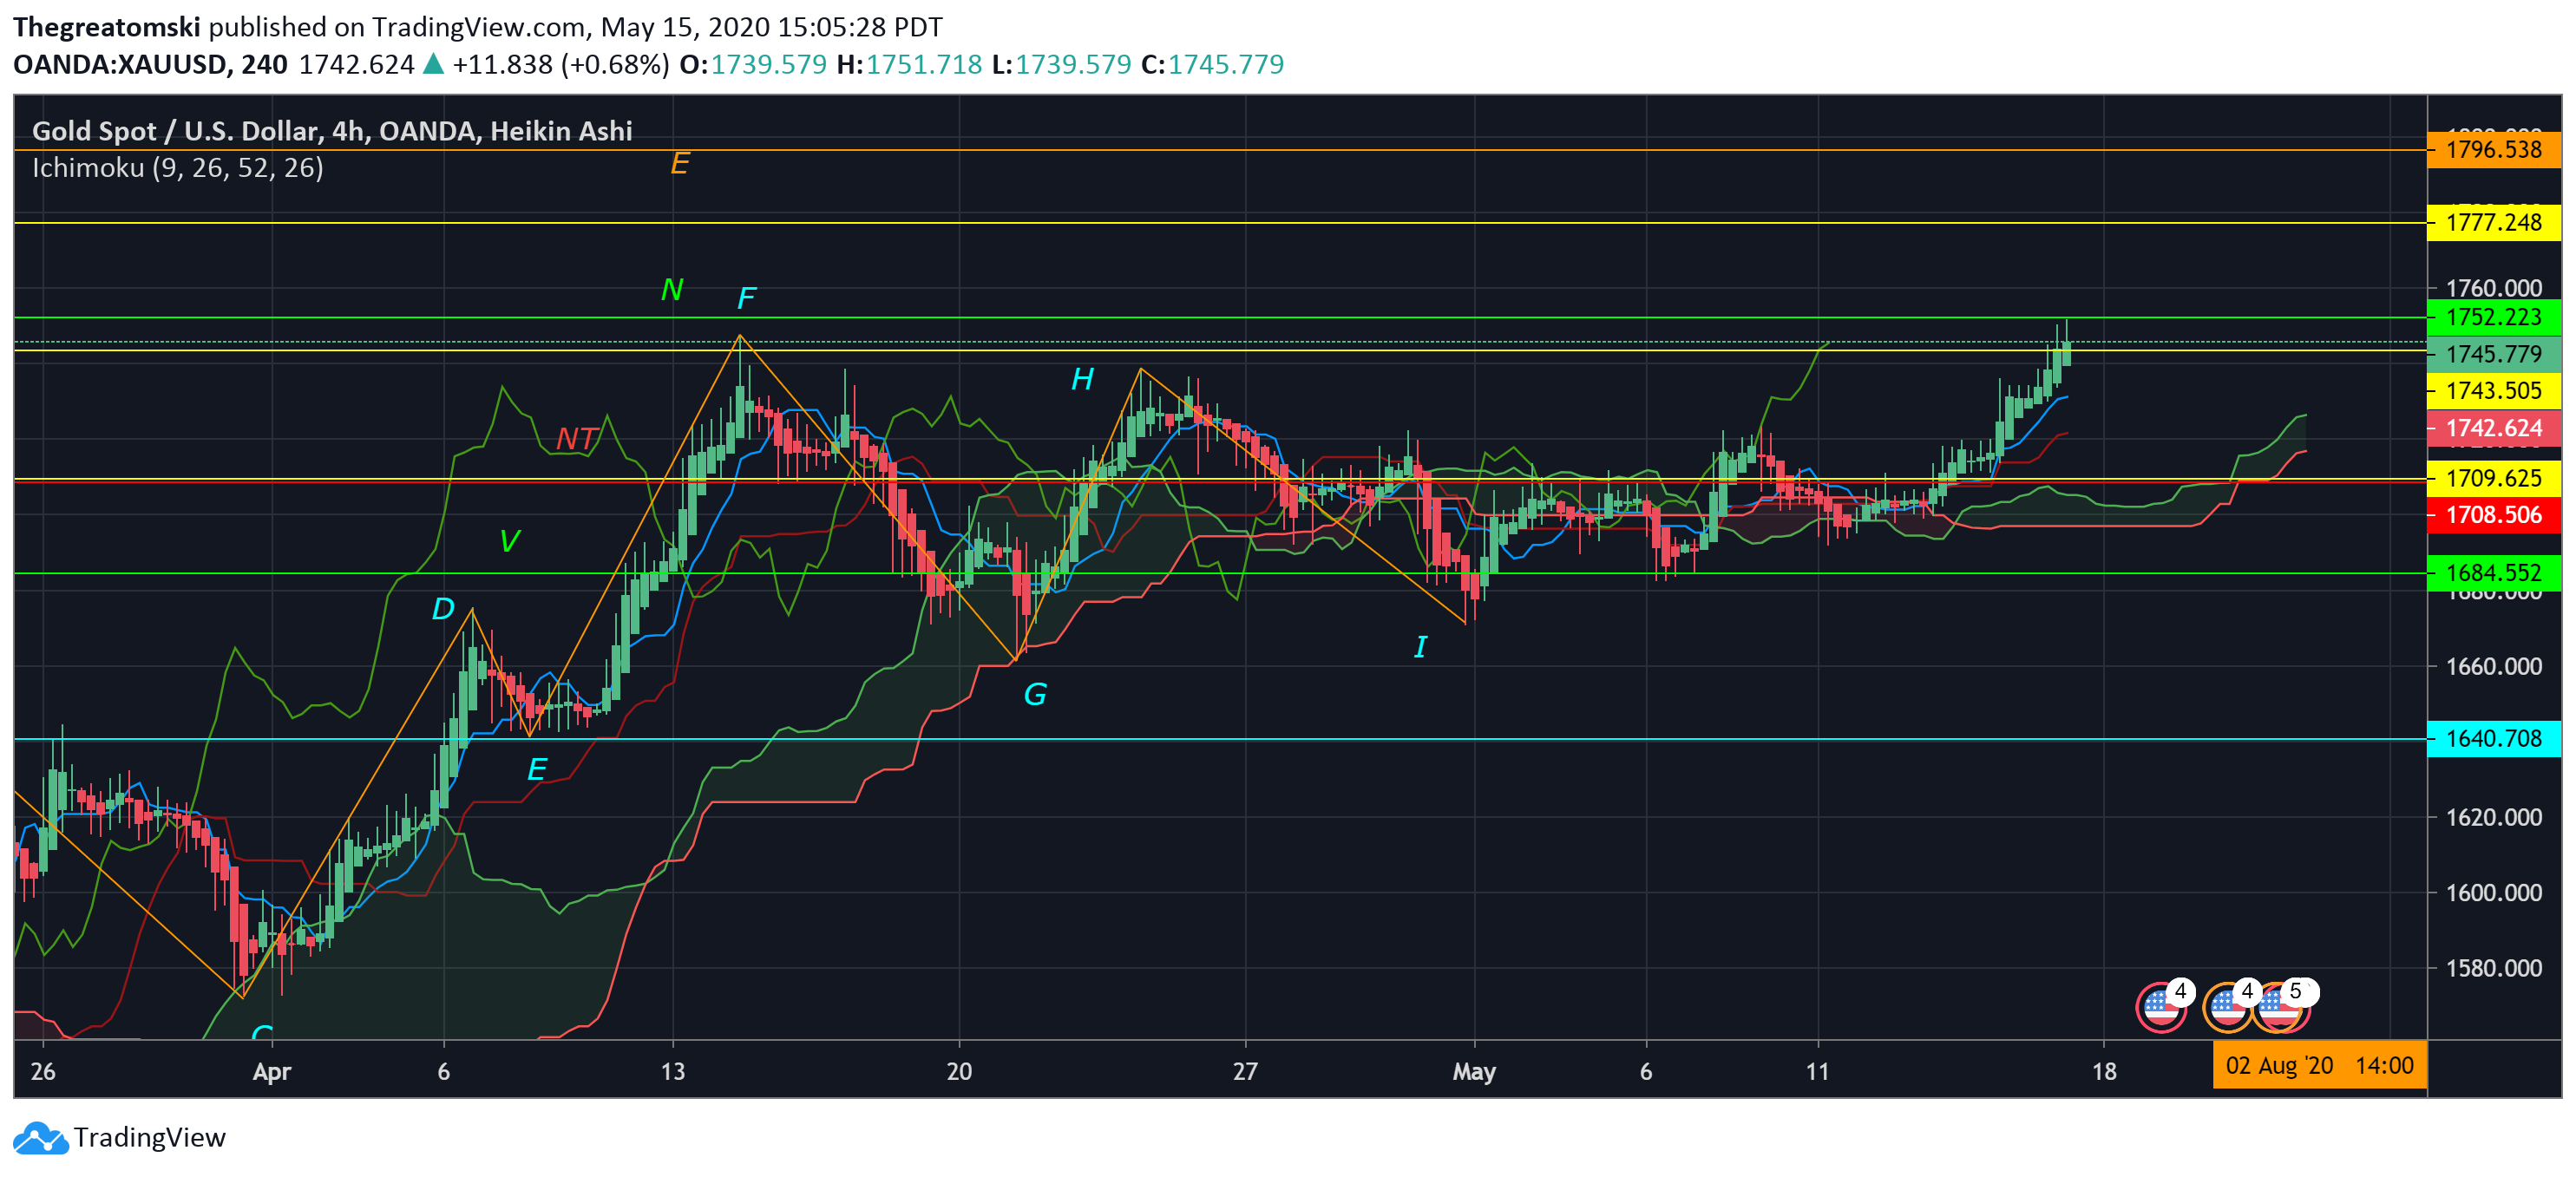Click the C:1745.779 close value in header

pos(1212,65)
